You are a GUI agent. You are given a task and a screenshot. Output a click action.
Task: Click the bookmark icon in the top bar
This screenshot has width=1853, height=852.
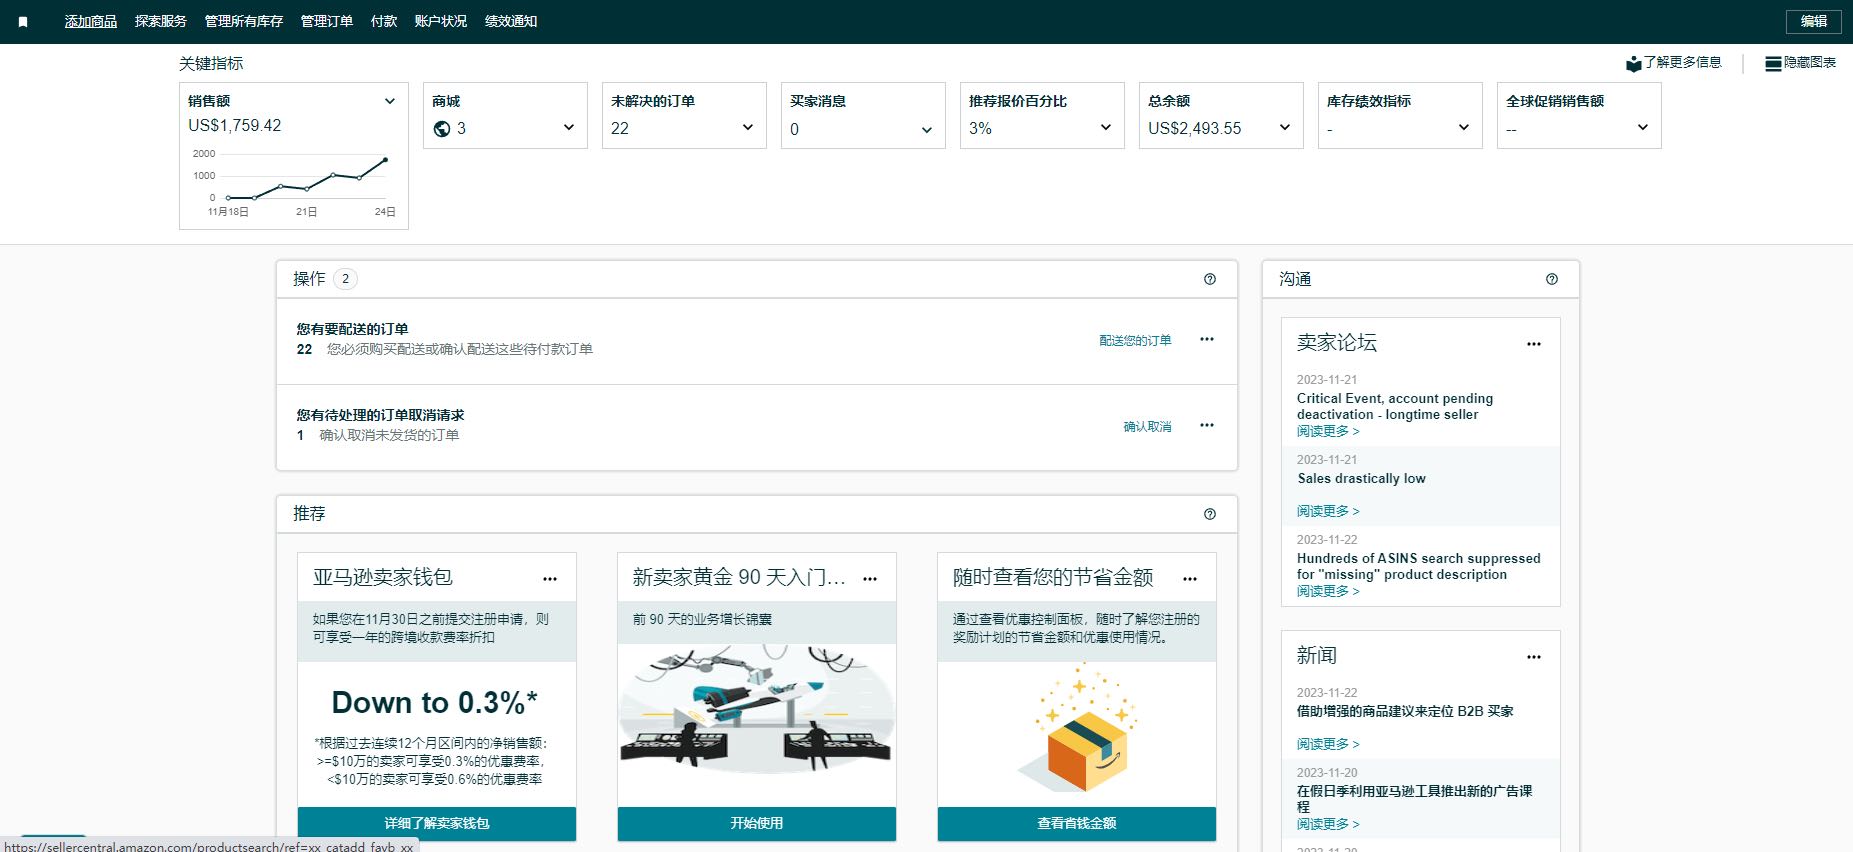23,21
